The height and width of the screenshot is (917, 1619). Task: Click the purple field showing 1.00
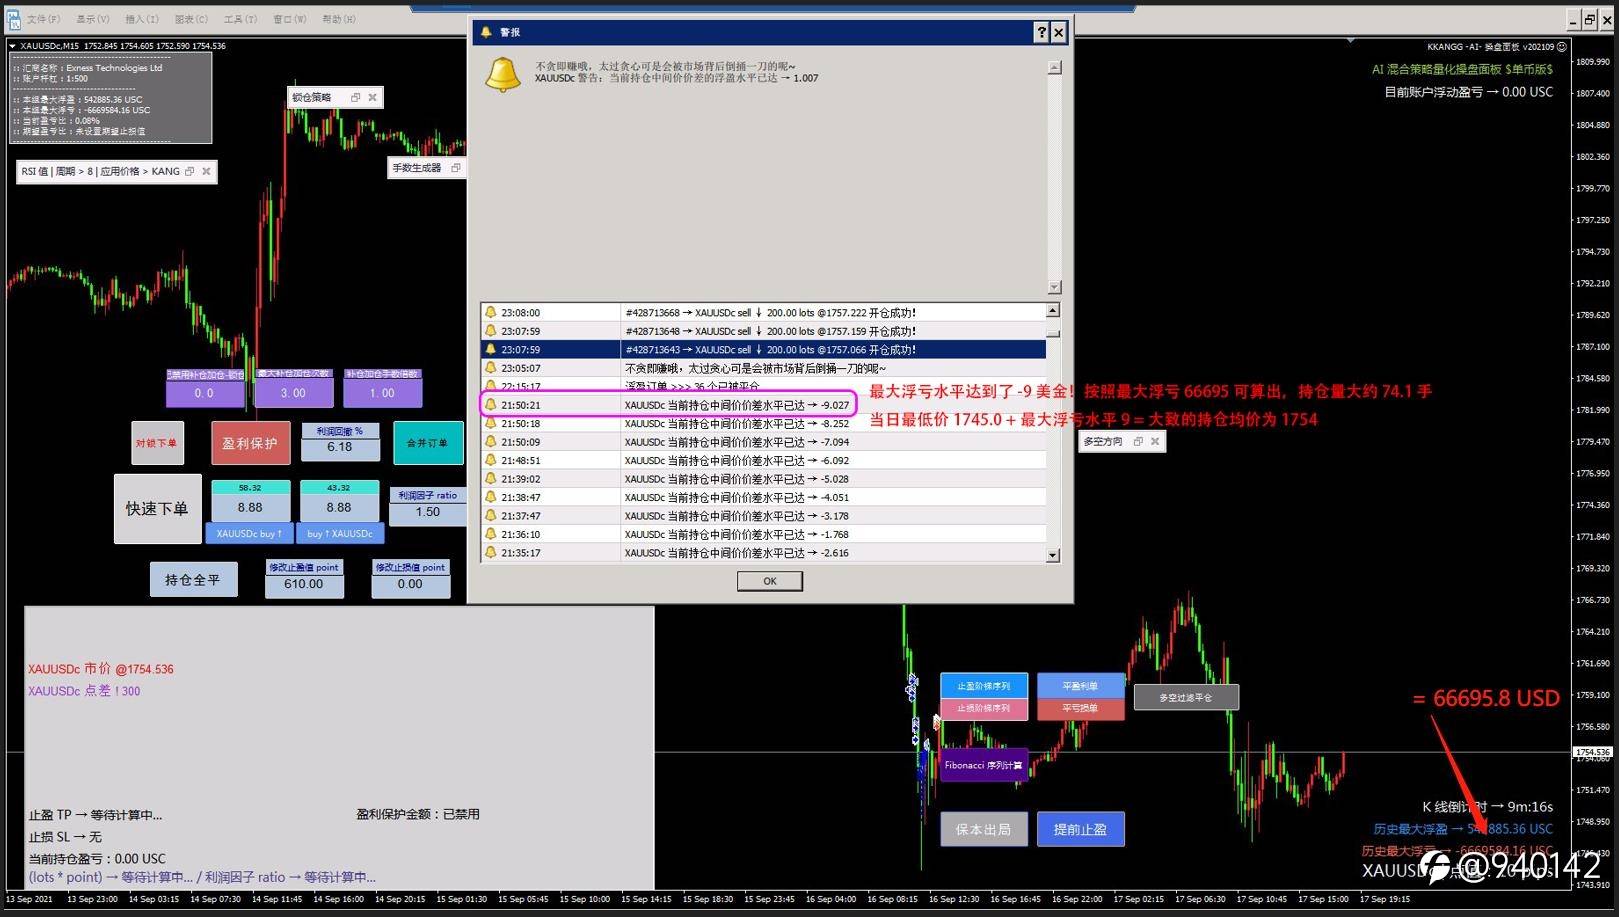(x=382, y=393)
